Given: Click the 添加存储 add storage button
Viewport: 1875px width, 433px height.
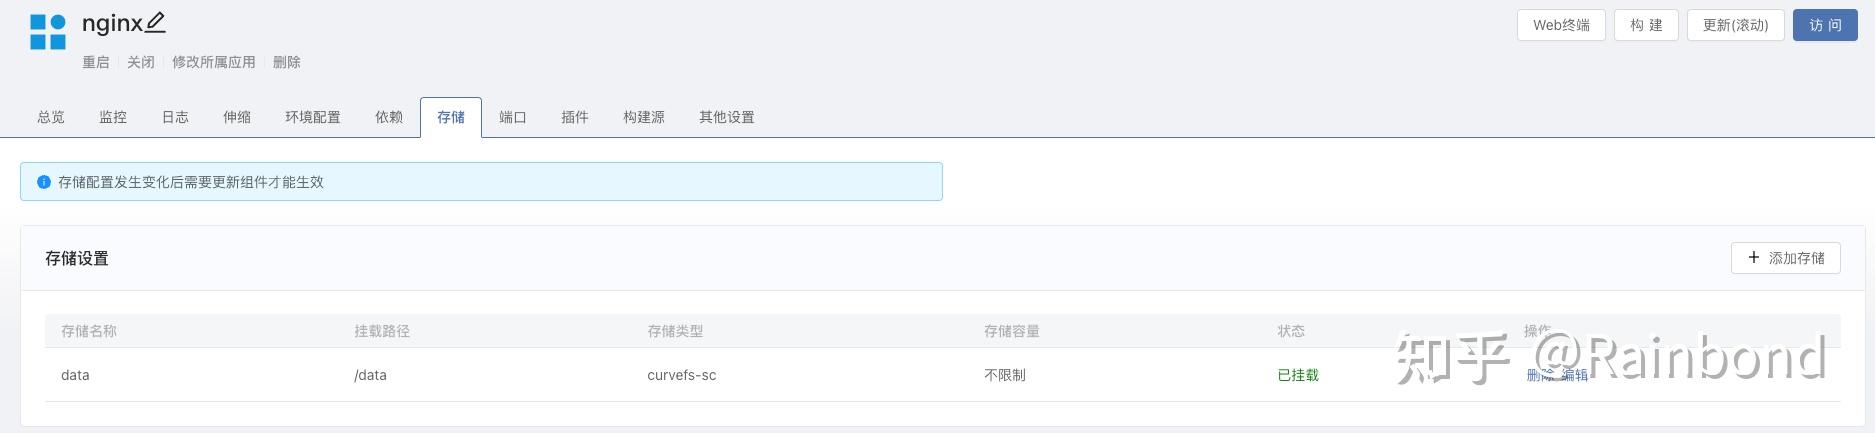Looking at the screenshot, I should click(x=1785, y=258).
